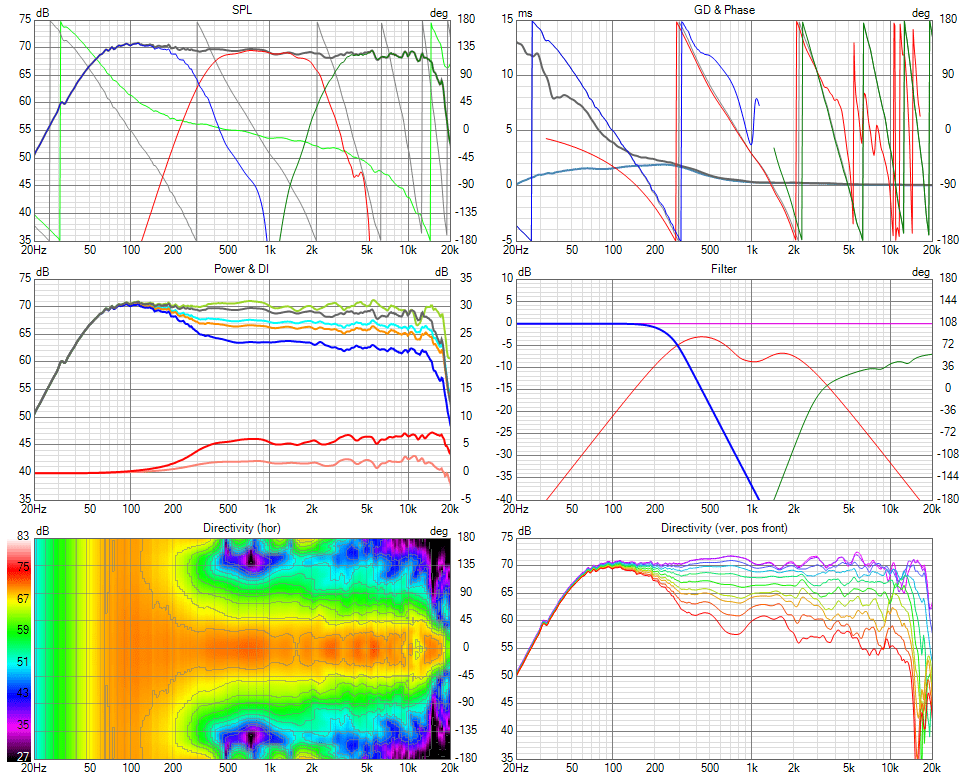Click the "20k" frequency label under the SPL chart
Screen dimensions: 966x779
coord(450,250)
